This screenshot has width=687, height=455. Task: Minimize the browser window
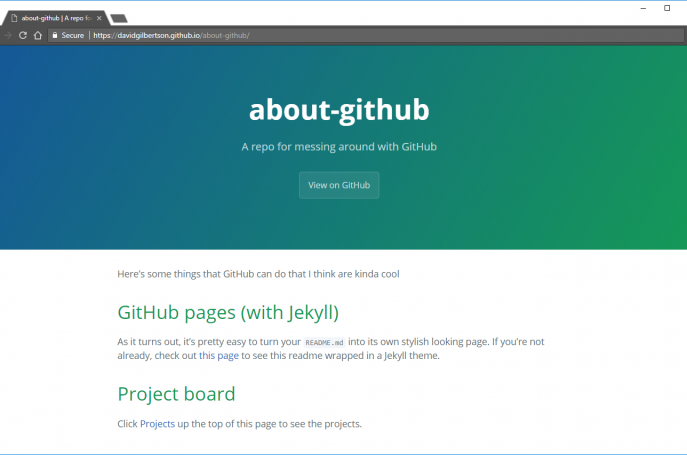coord(643,8)
